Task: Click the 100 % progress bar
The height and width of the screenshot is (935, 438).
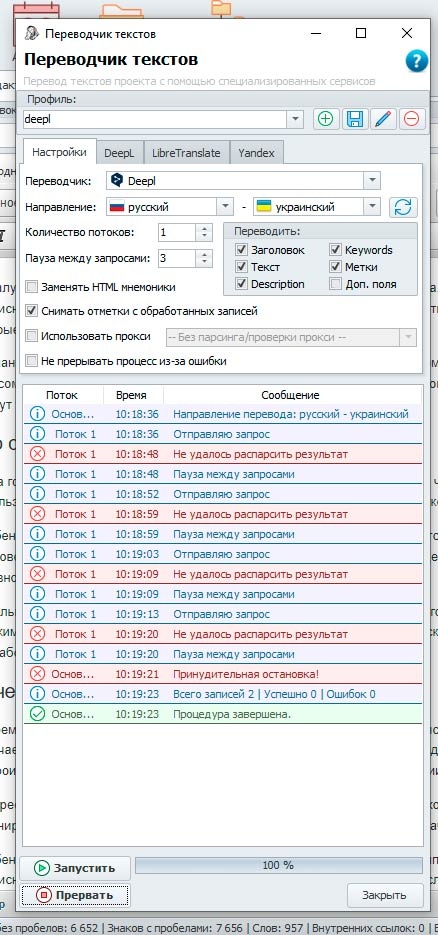Action: coord(278,865)
